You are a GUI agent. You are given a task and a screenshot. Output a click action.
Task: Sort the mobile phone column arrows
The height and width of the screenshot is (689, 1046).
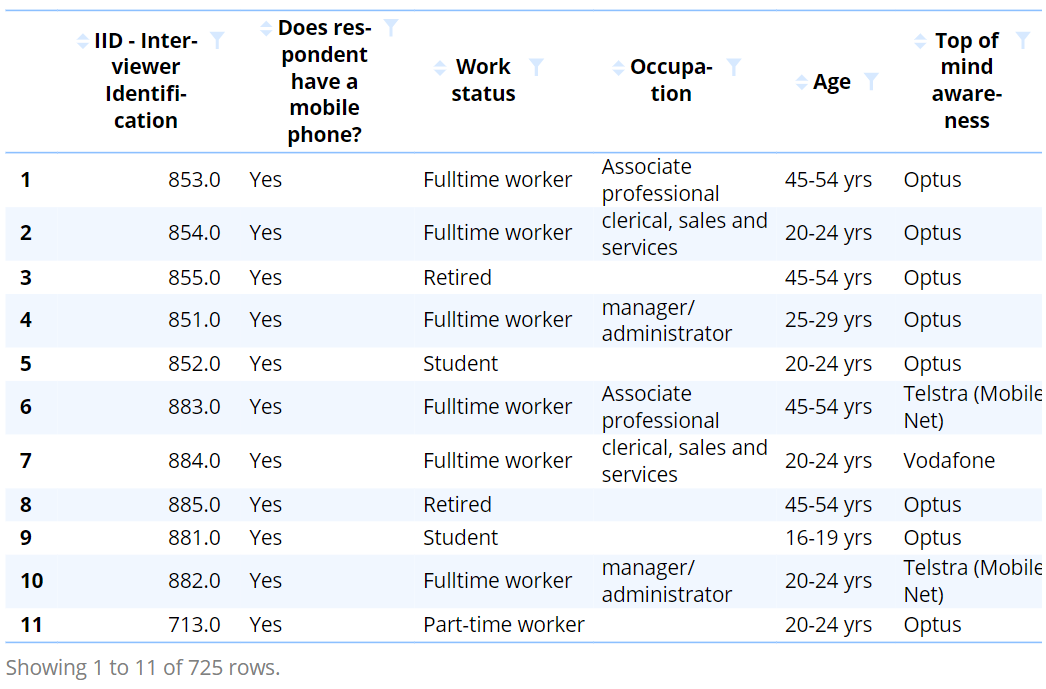coord(265,28)
